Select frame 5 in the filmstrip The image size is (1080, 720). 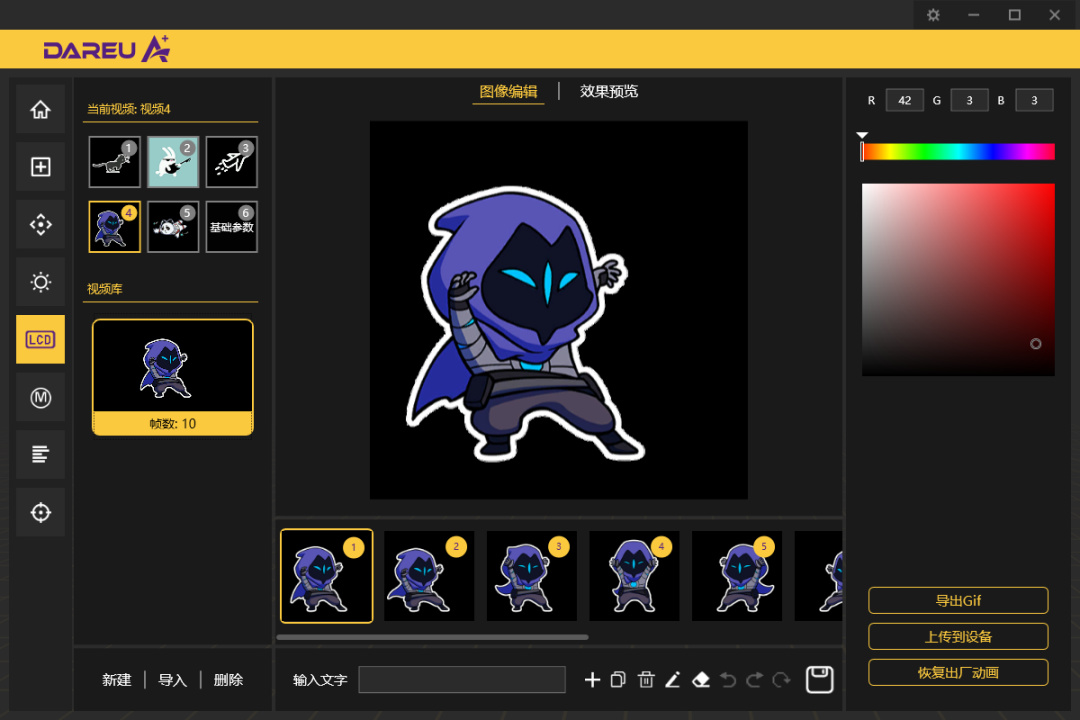[x=737, y=576]
